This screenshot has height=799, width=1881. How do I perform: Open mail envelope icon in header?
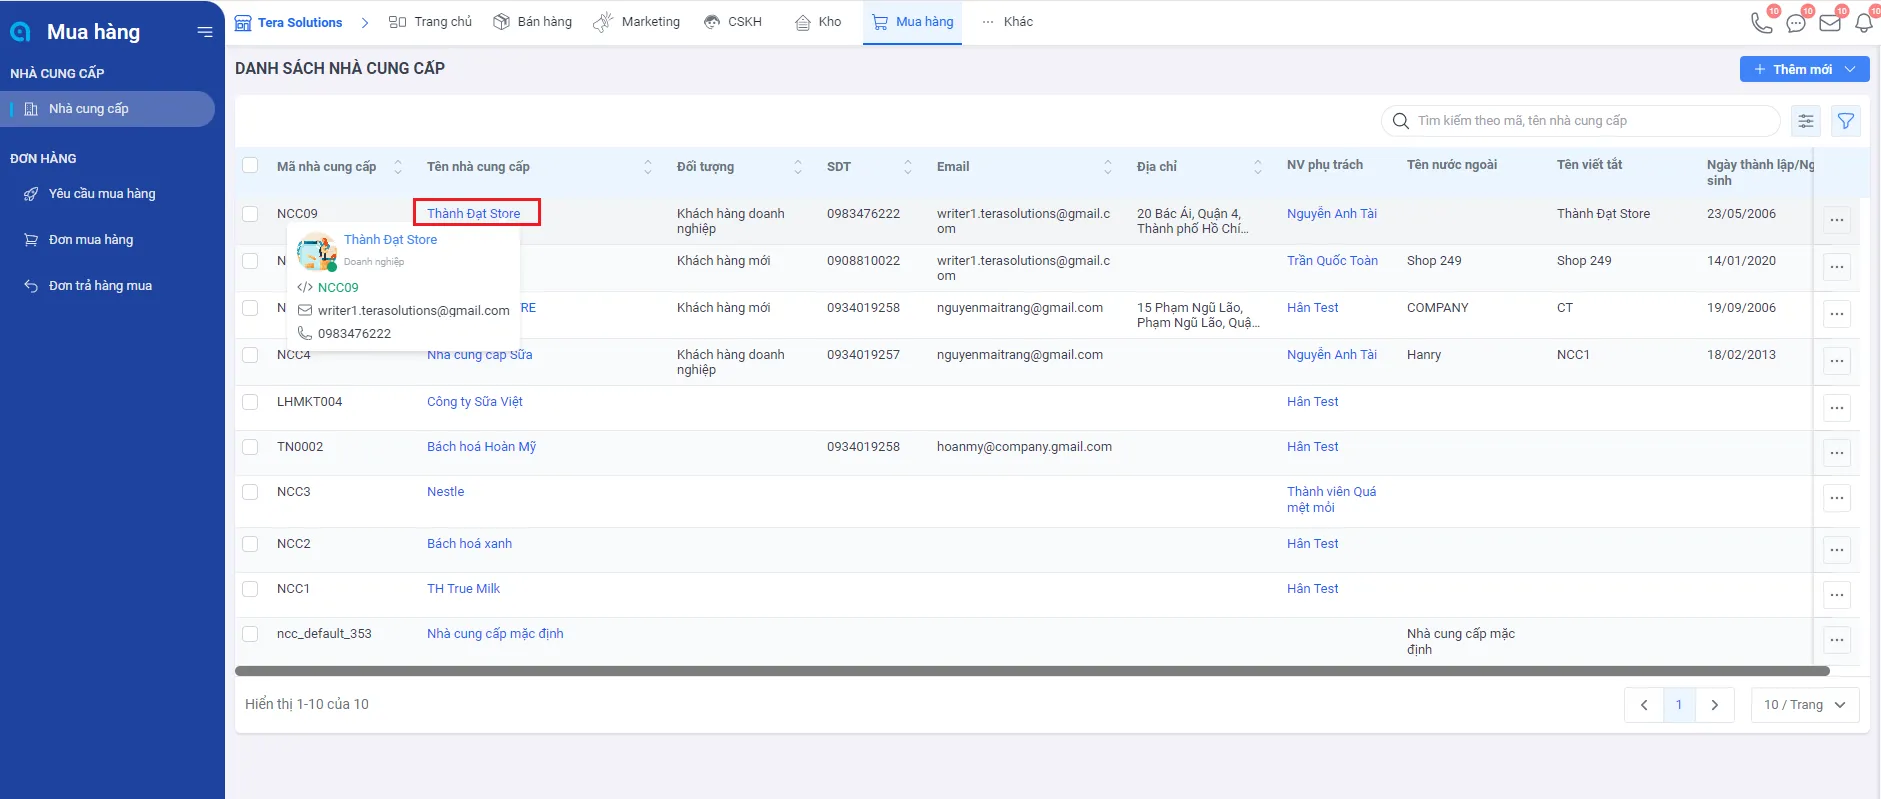click(x=1830, y=22)
